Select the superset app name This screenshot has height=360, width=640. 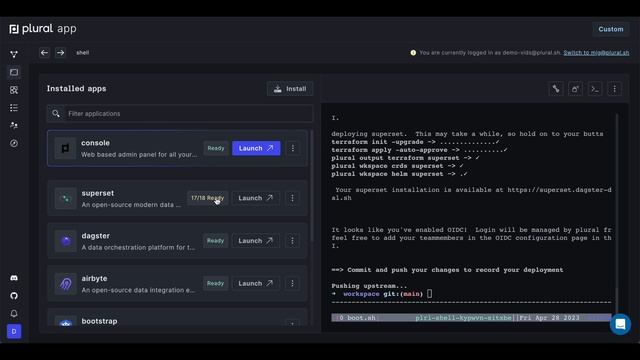pos(98,193)
